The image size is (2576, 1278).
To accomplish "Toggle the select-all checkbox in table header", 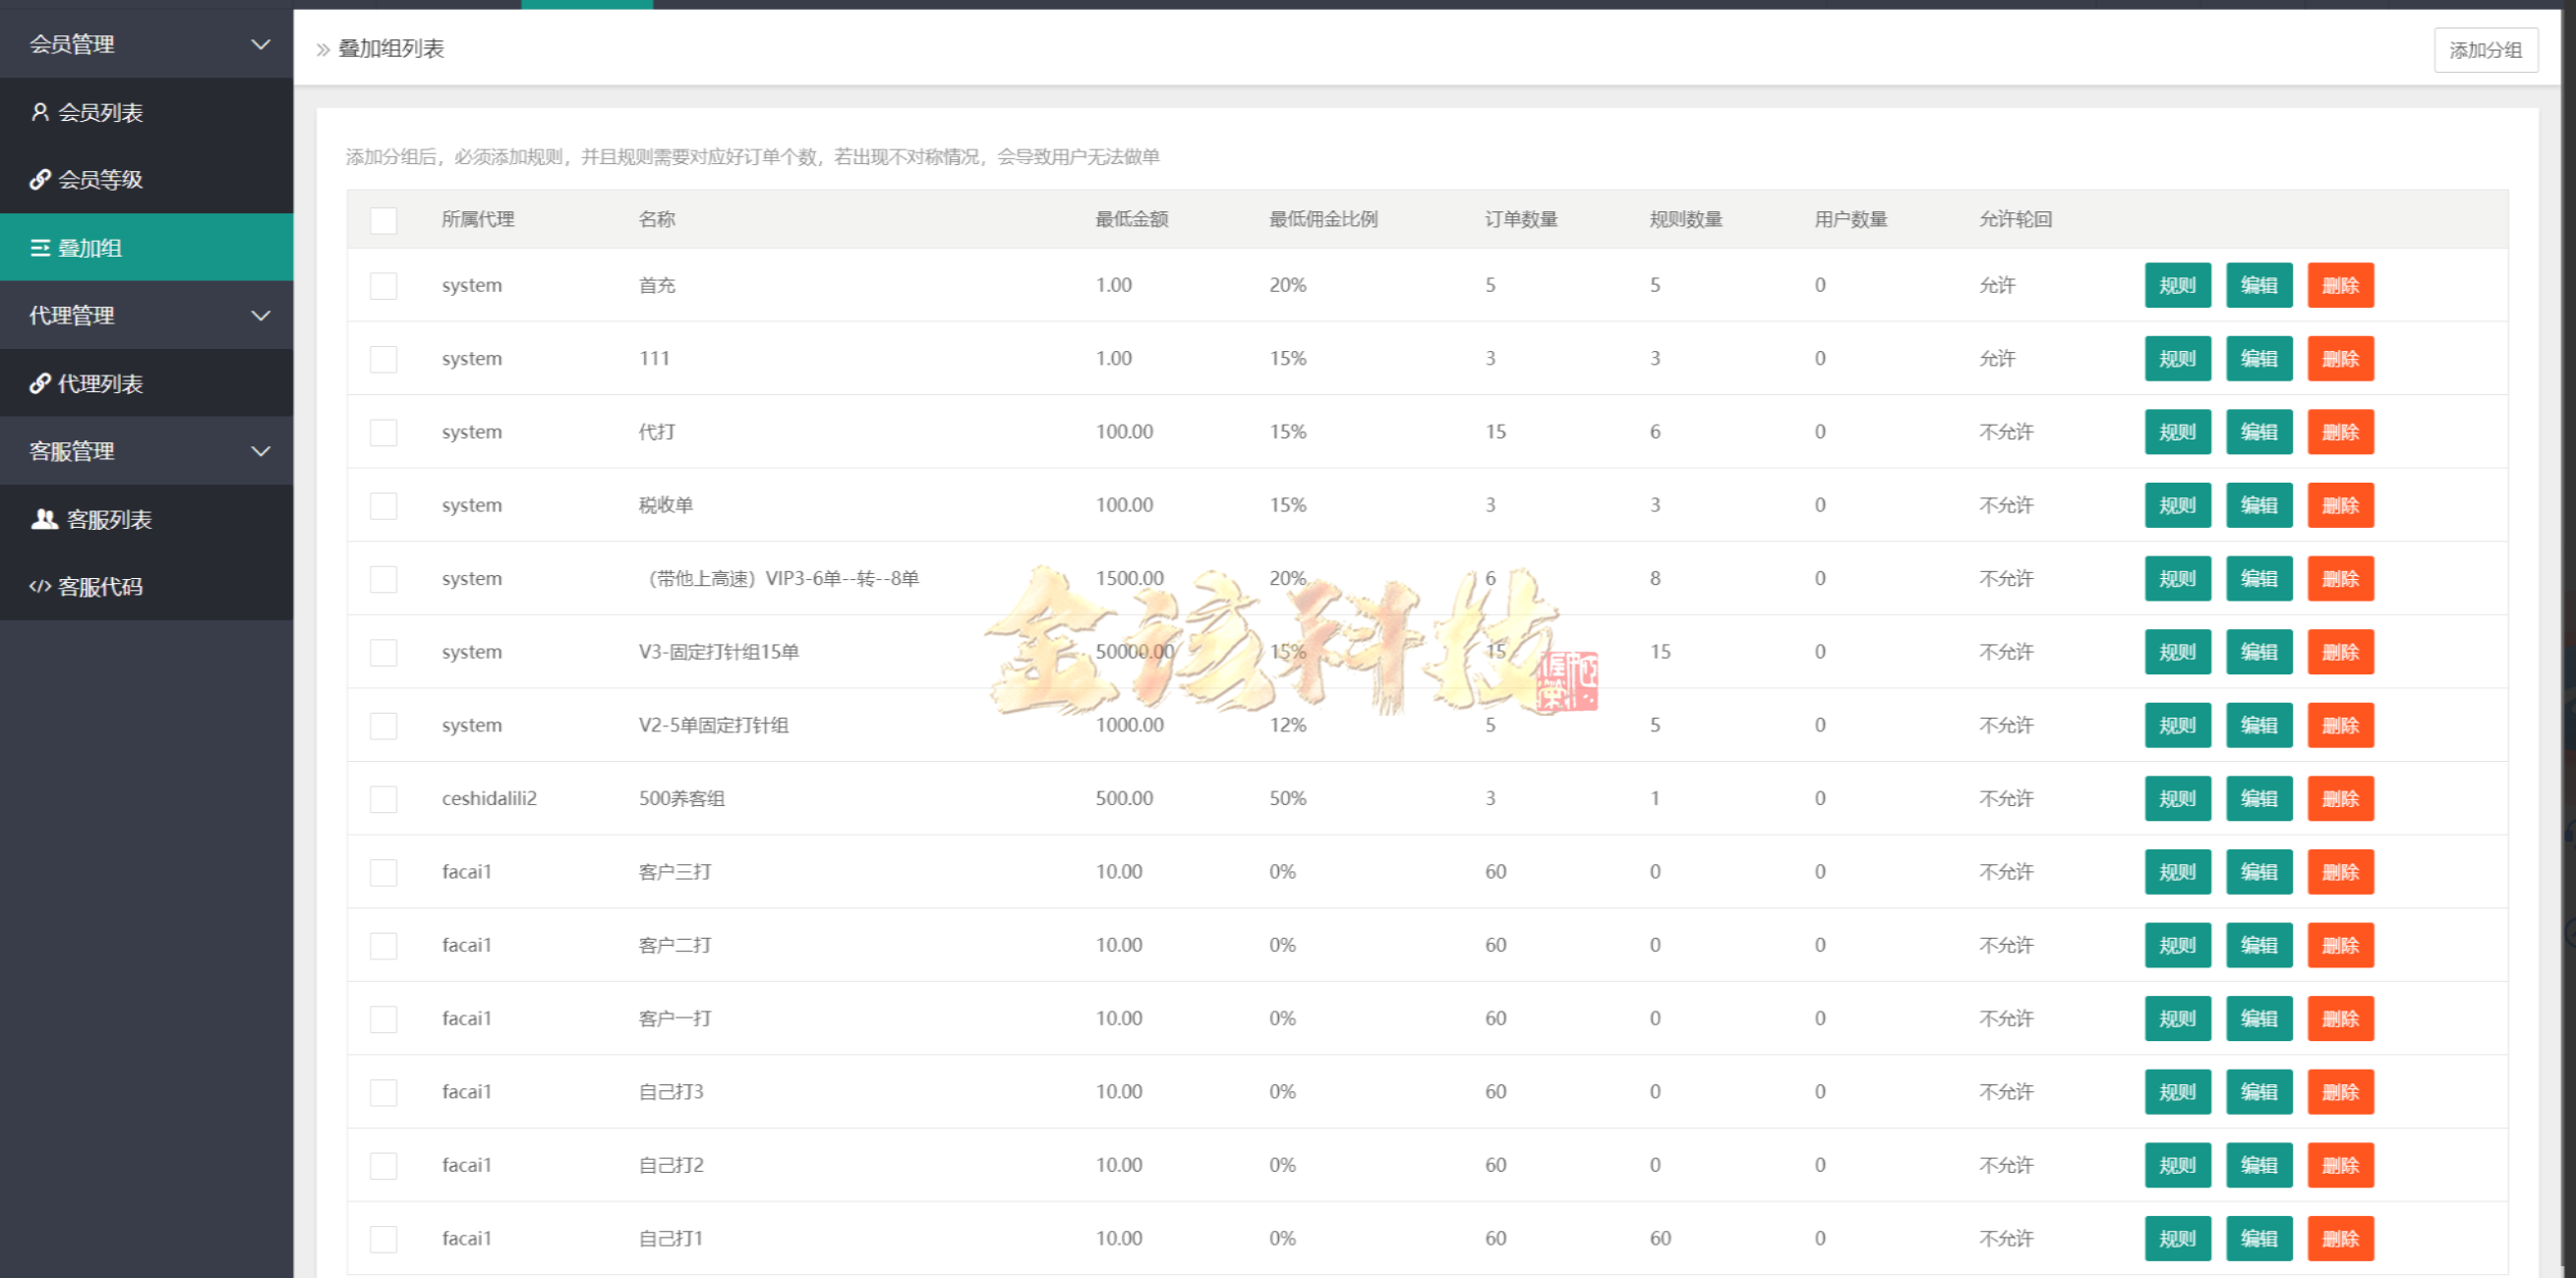I will pos(383,220).
